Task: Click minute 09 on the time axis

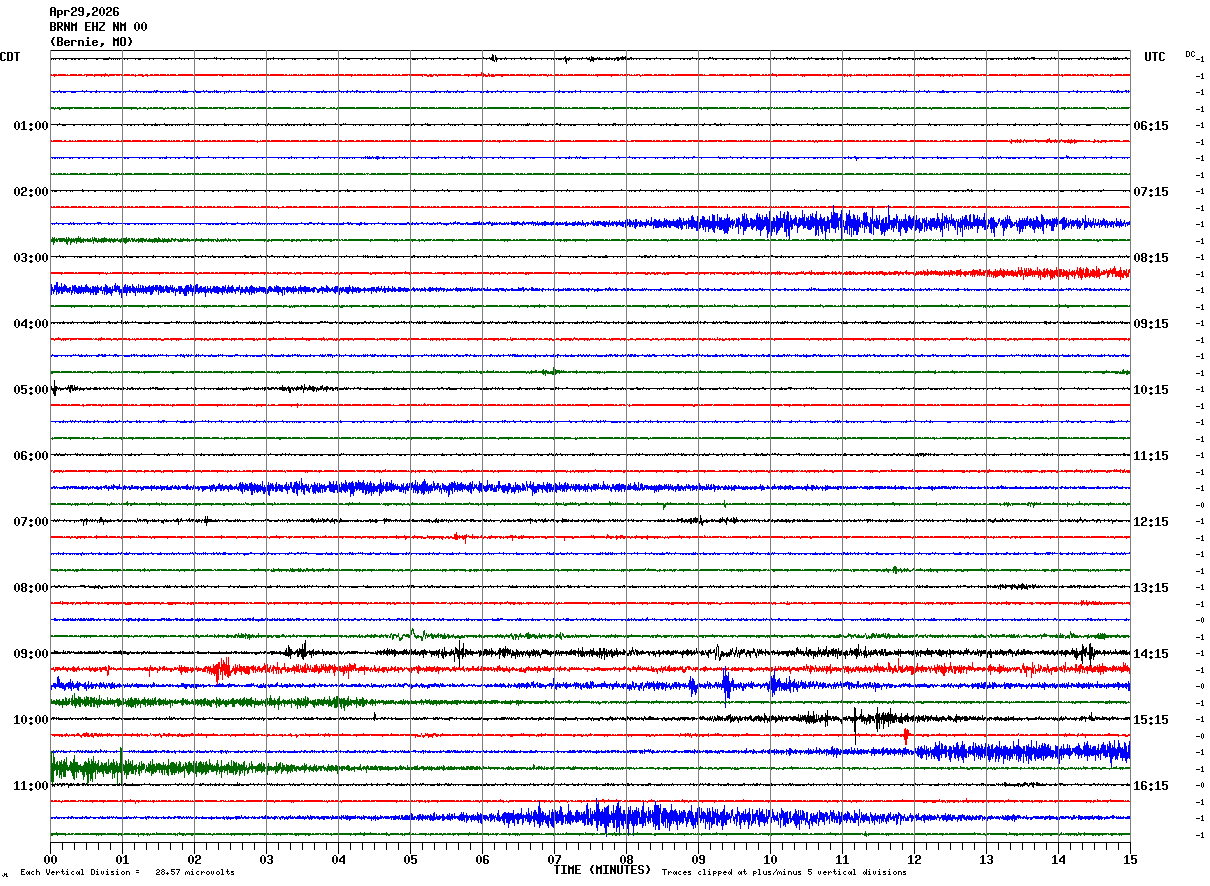Action: click(698, 859)
